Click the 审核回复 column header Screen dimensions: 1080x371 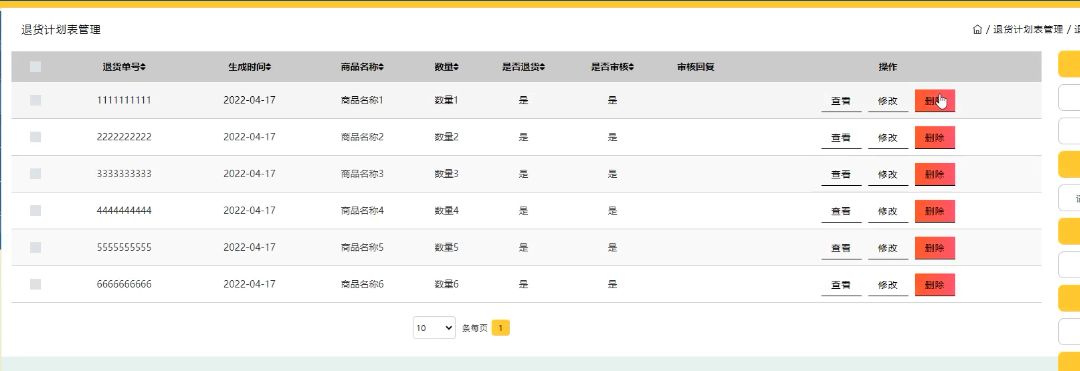pyautogui.click(x=696, y=67)
